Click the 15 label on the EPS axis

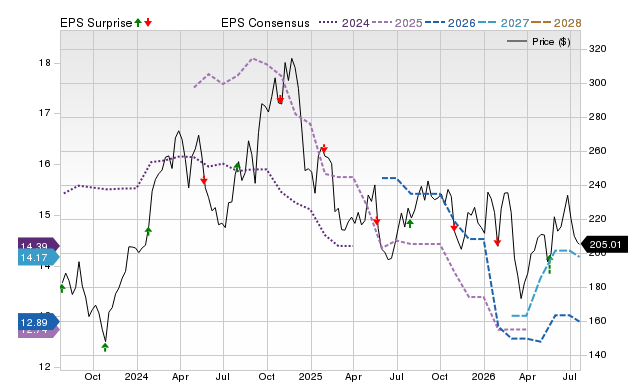[x=44, y=215]
